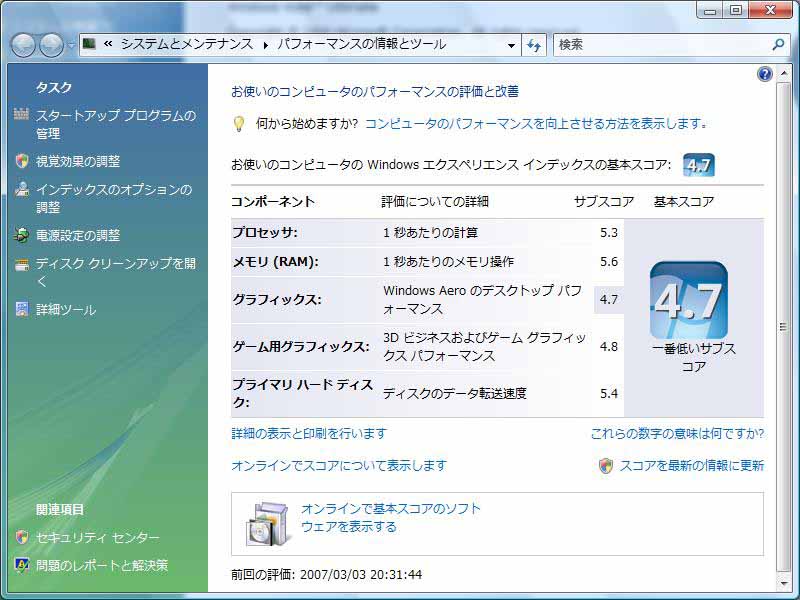
Task: Click the power icon beside 電源設定の調整
Action: tap(21, 235)
